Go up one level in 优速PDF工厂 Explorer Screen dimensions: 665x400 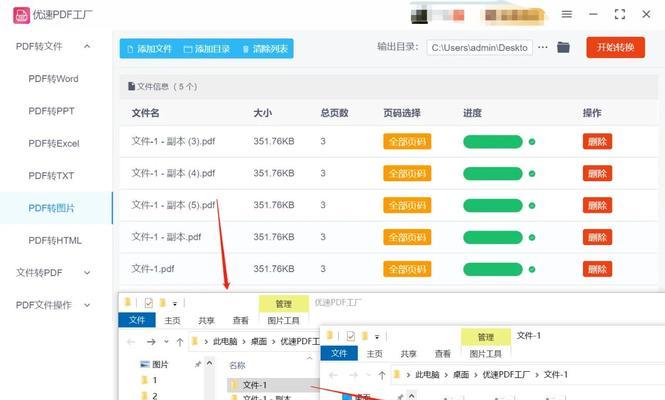180,341
